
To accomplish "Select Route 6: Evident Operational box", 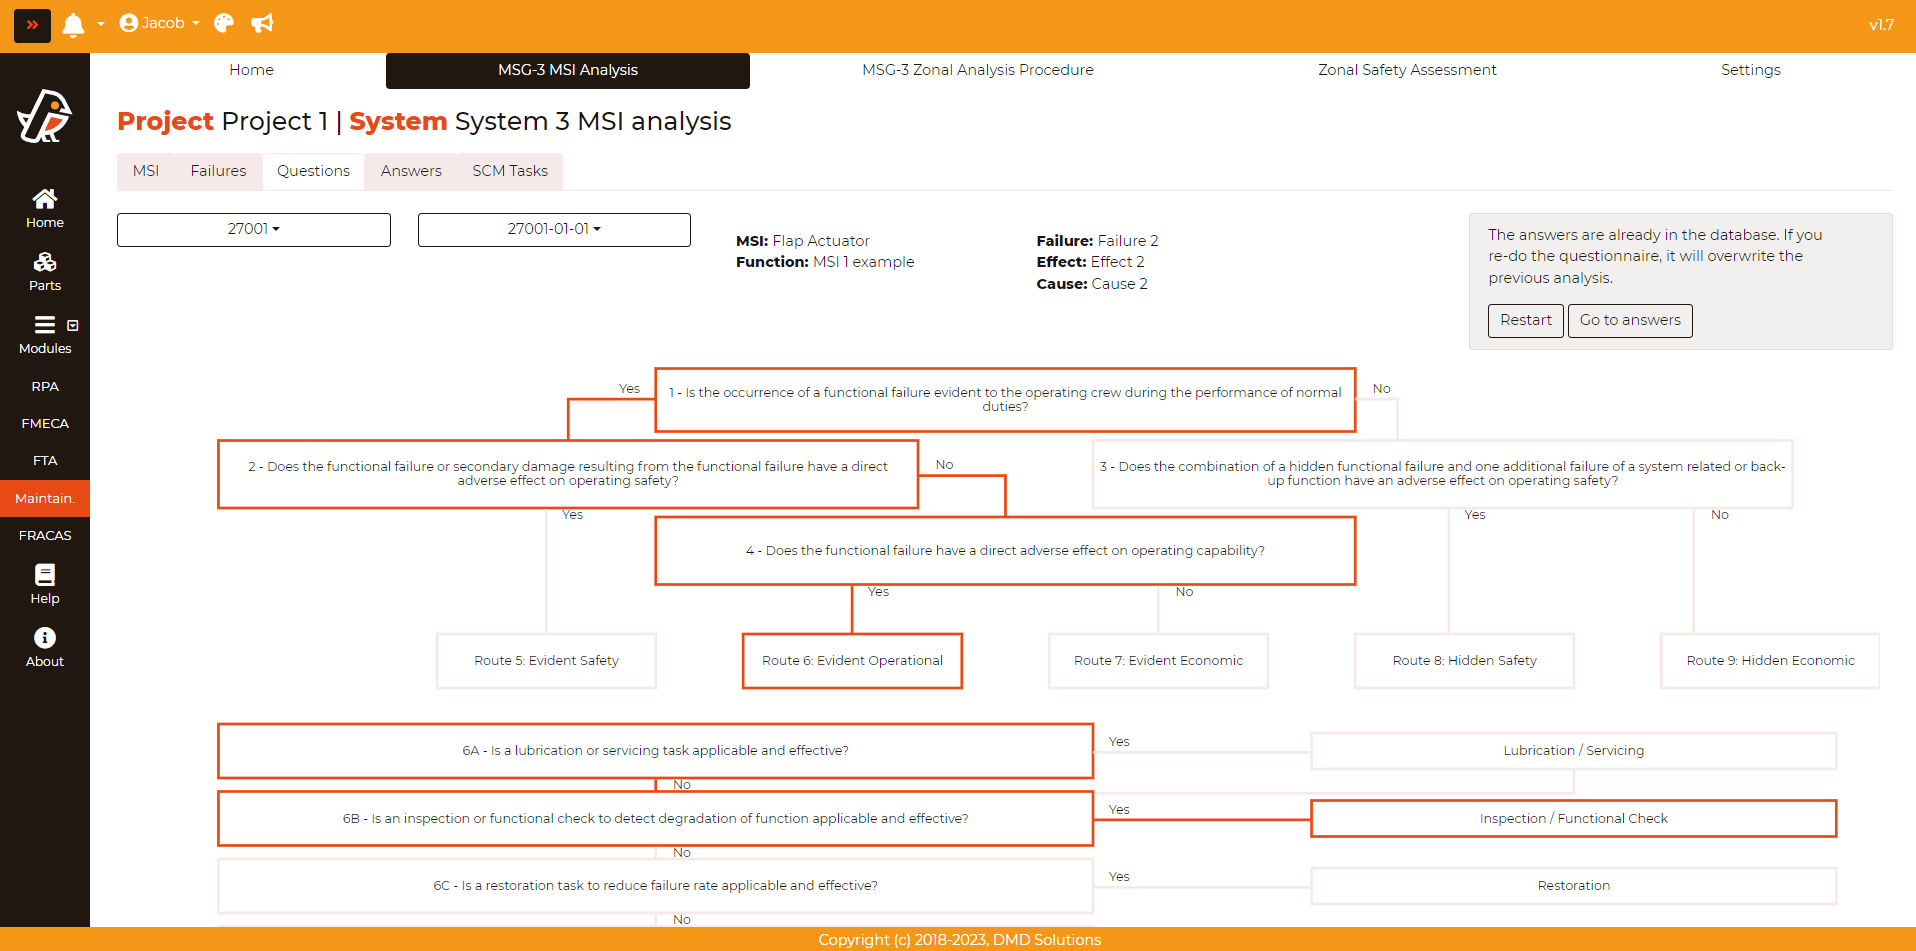I will (852, 661).
